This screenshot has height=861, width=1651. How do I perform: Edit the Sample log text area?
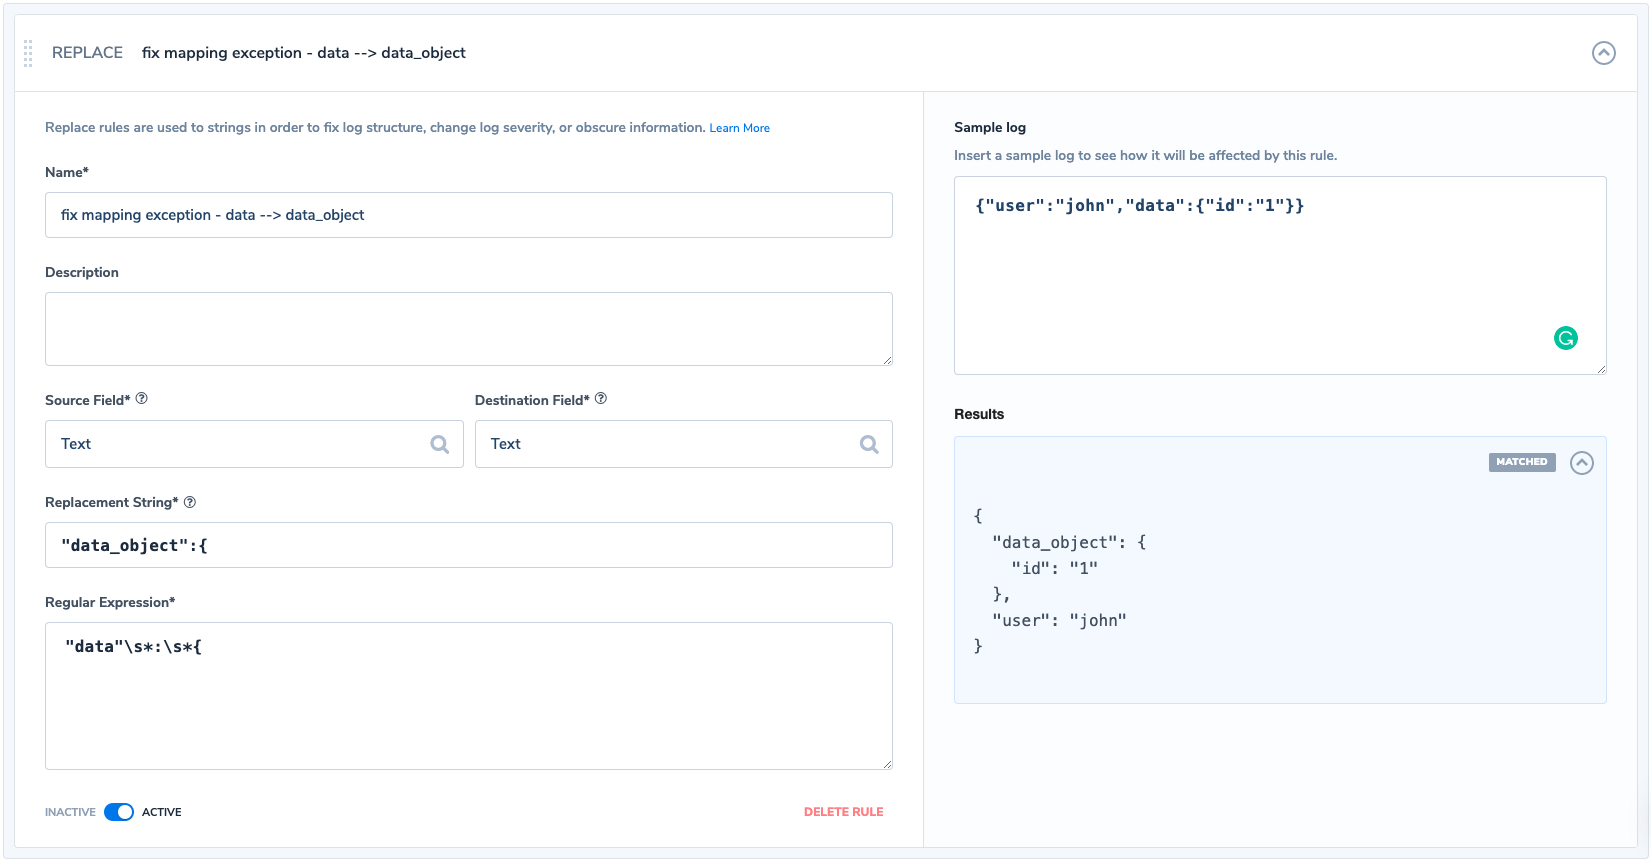click(1280, 276)
